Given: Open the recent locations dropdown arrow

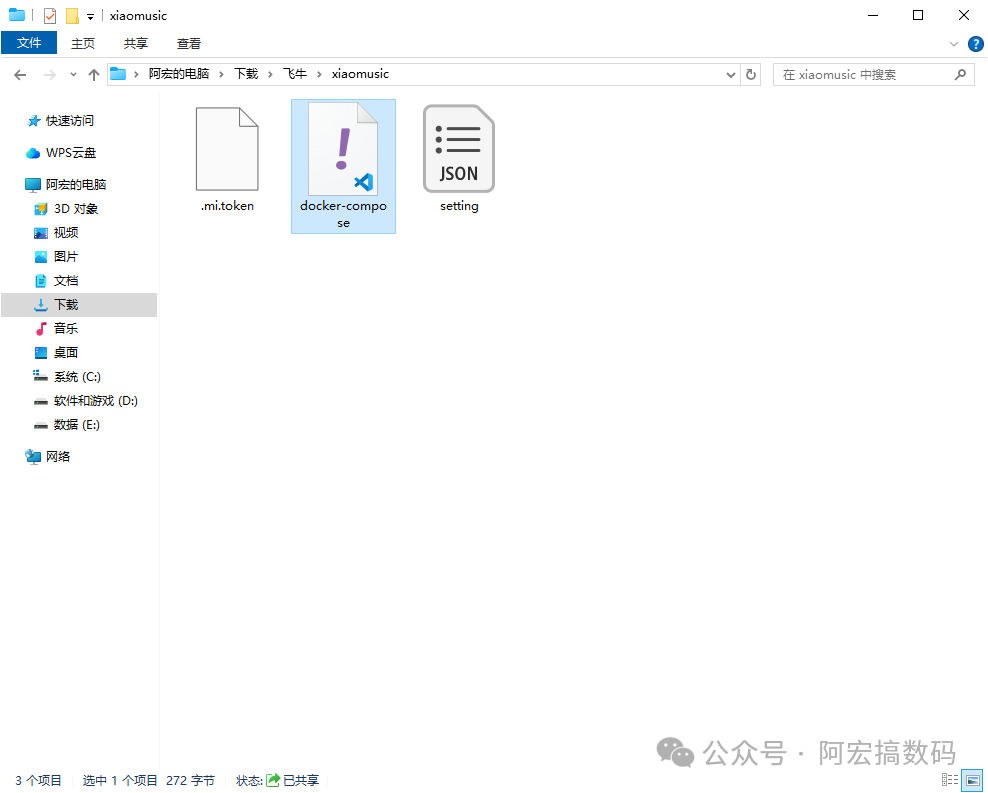Looking at the screenshot, I should (73, 75).
